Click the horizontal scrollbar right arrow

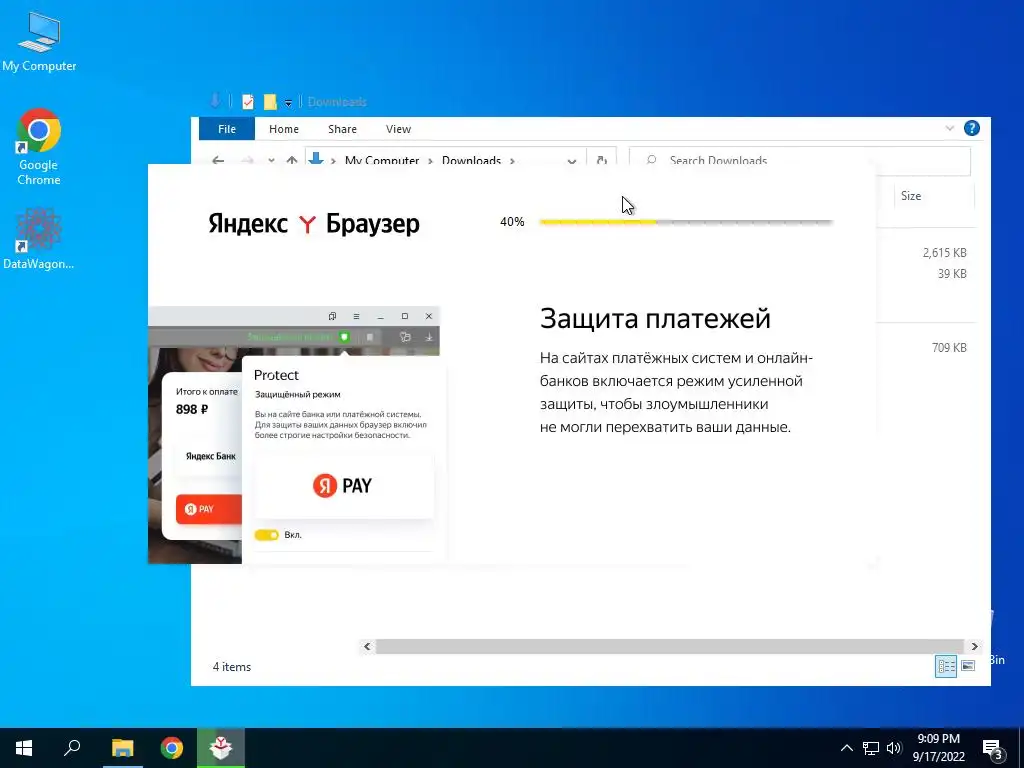click(x=974, y=647)
